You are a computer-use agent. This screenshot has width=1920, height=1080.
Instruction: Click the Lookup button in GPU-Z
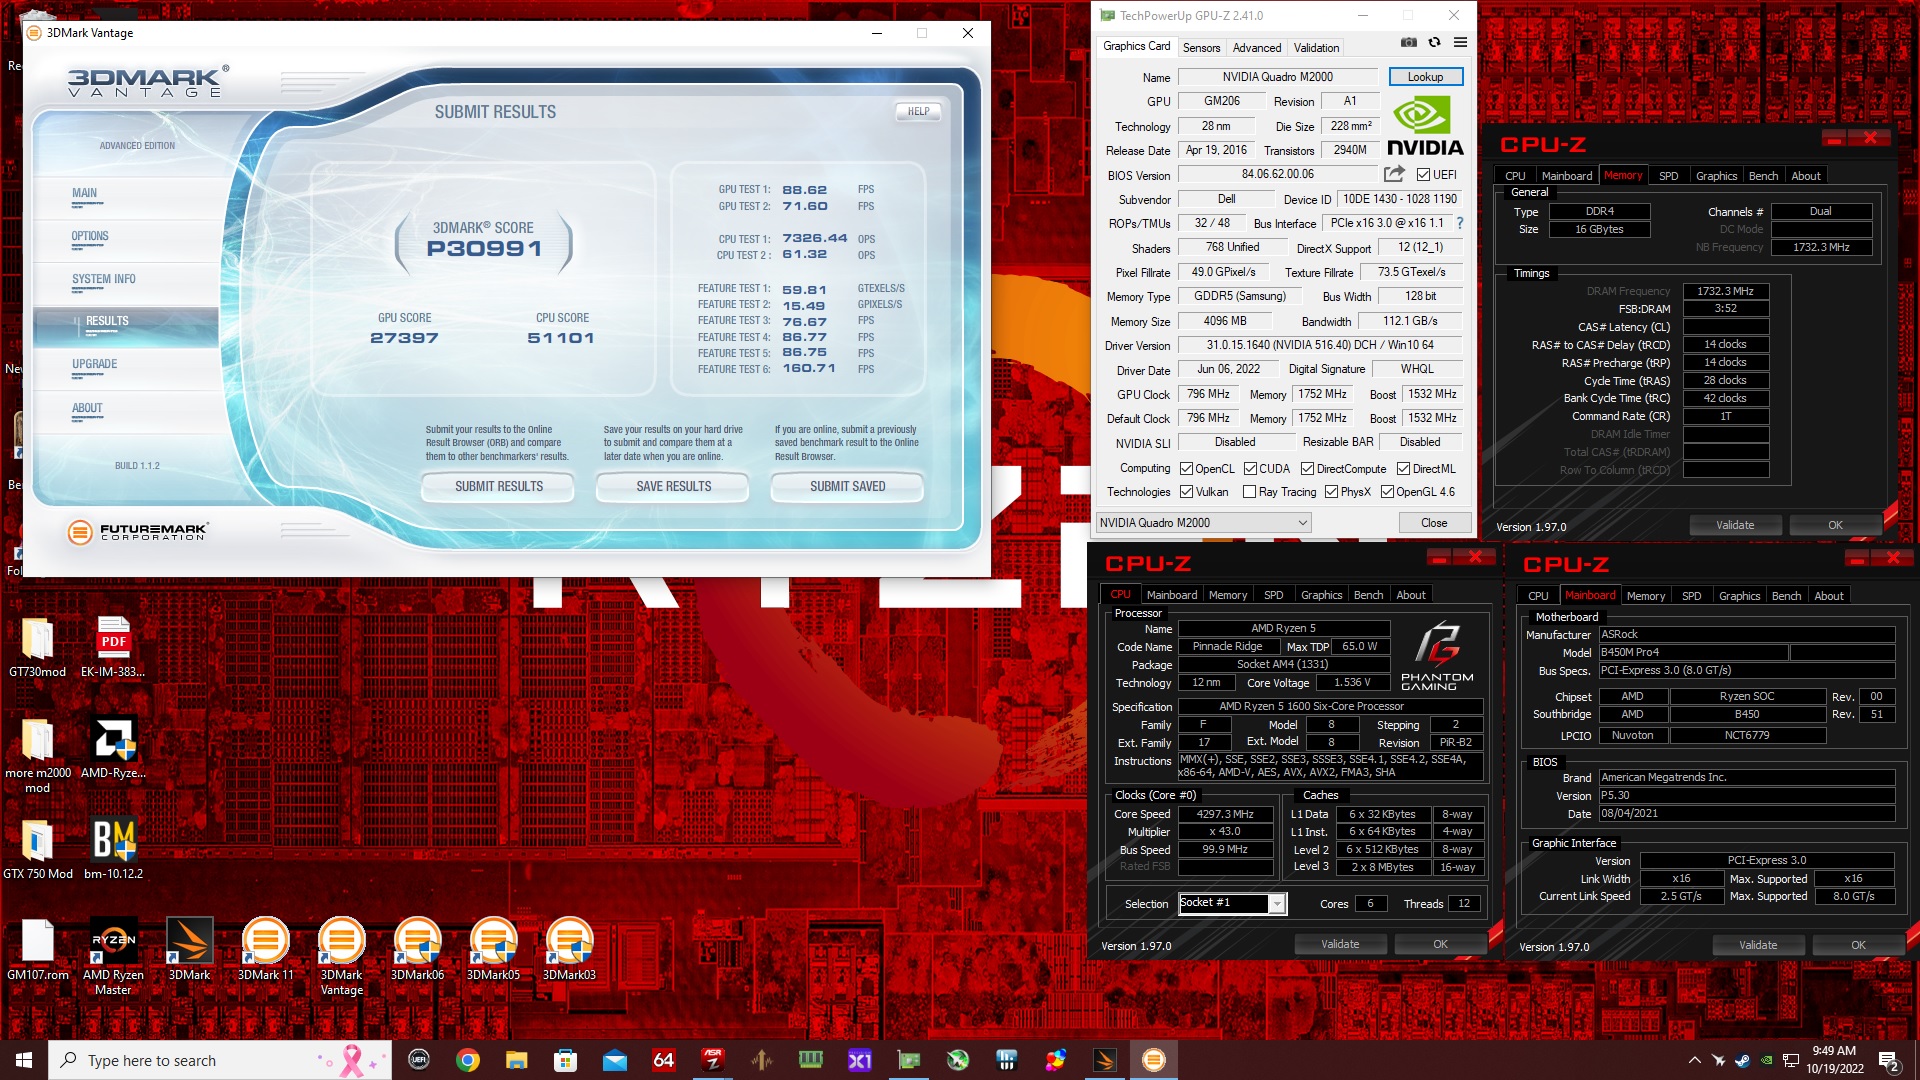click(1425, 77)
